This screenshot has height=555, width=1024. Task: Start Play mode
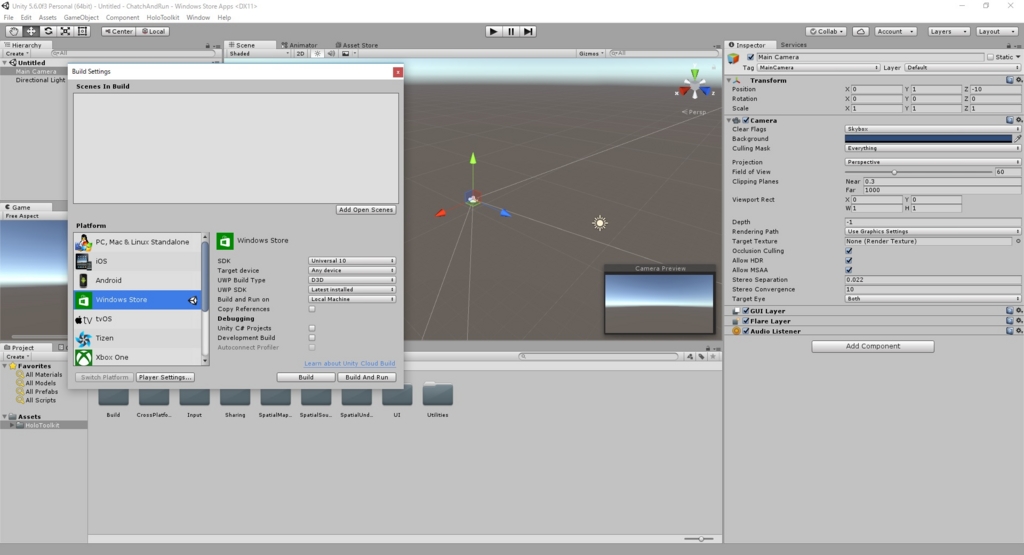pyautogui.click(x=493, y=31)
